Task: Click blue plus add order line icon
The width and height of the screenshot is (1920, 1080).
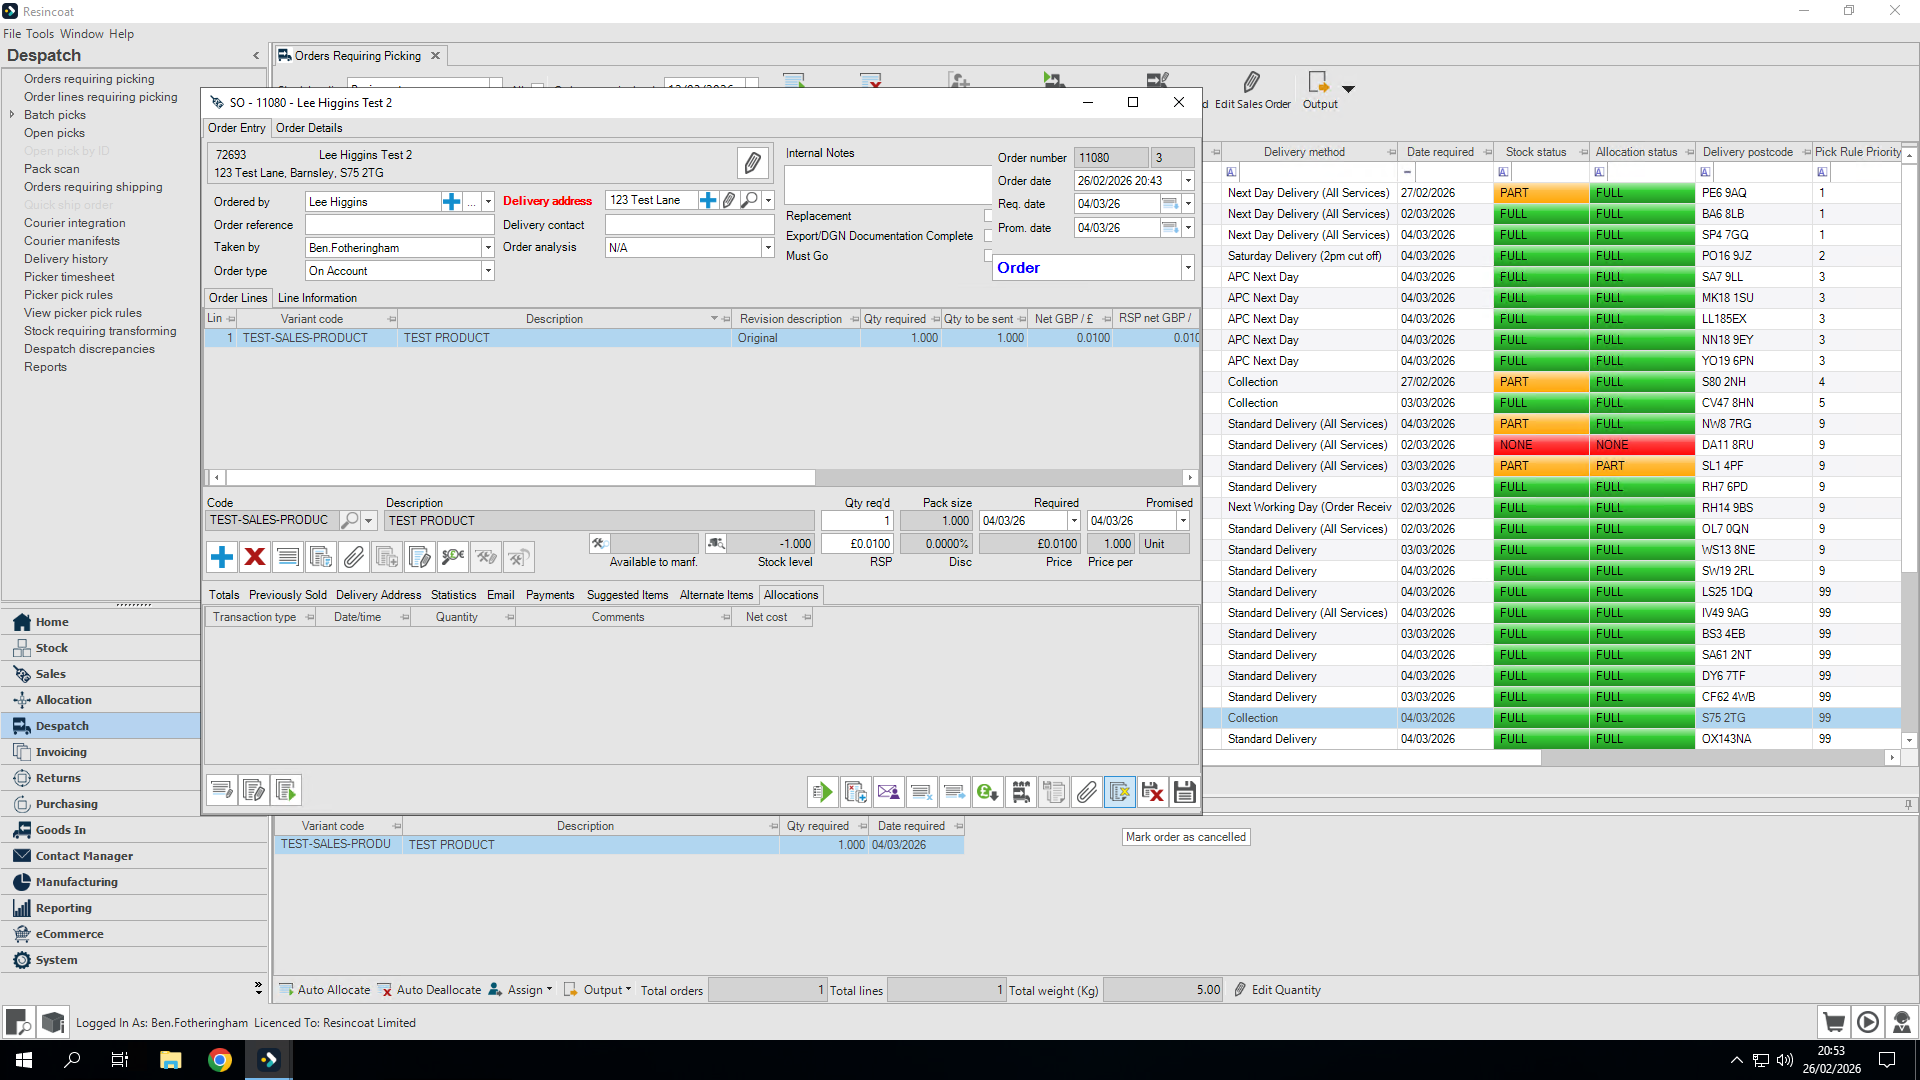Action: 222,557
